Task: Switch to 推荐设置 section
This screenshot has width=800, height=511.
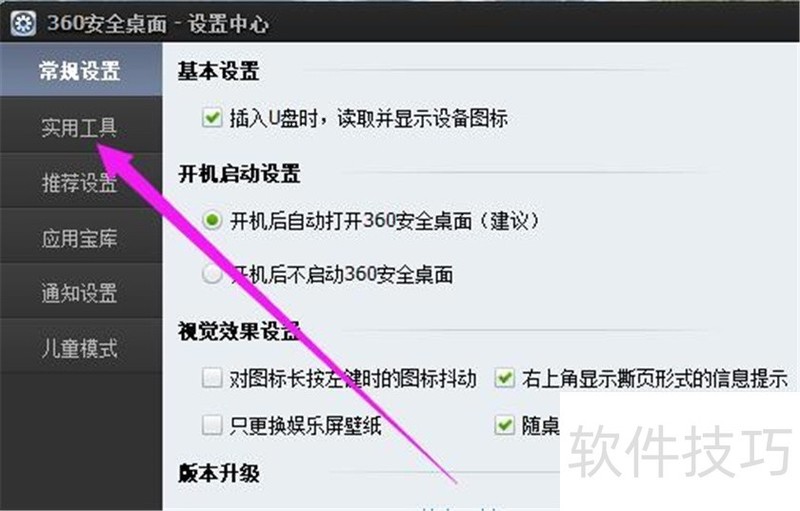Action: [81, 182]
